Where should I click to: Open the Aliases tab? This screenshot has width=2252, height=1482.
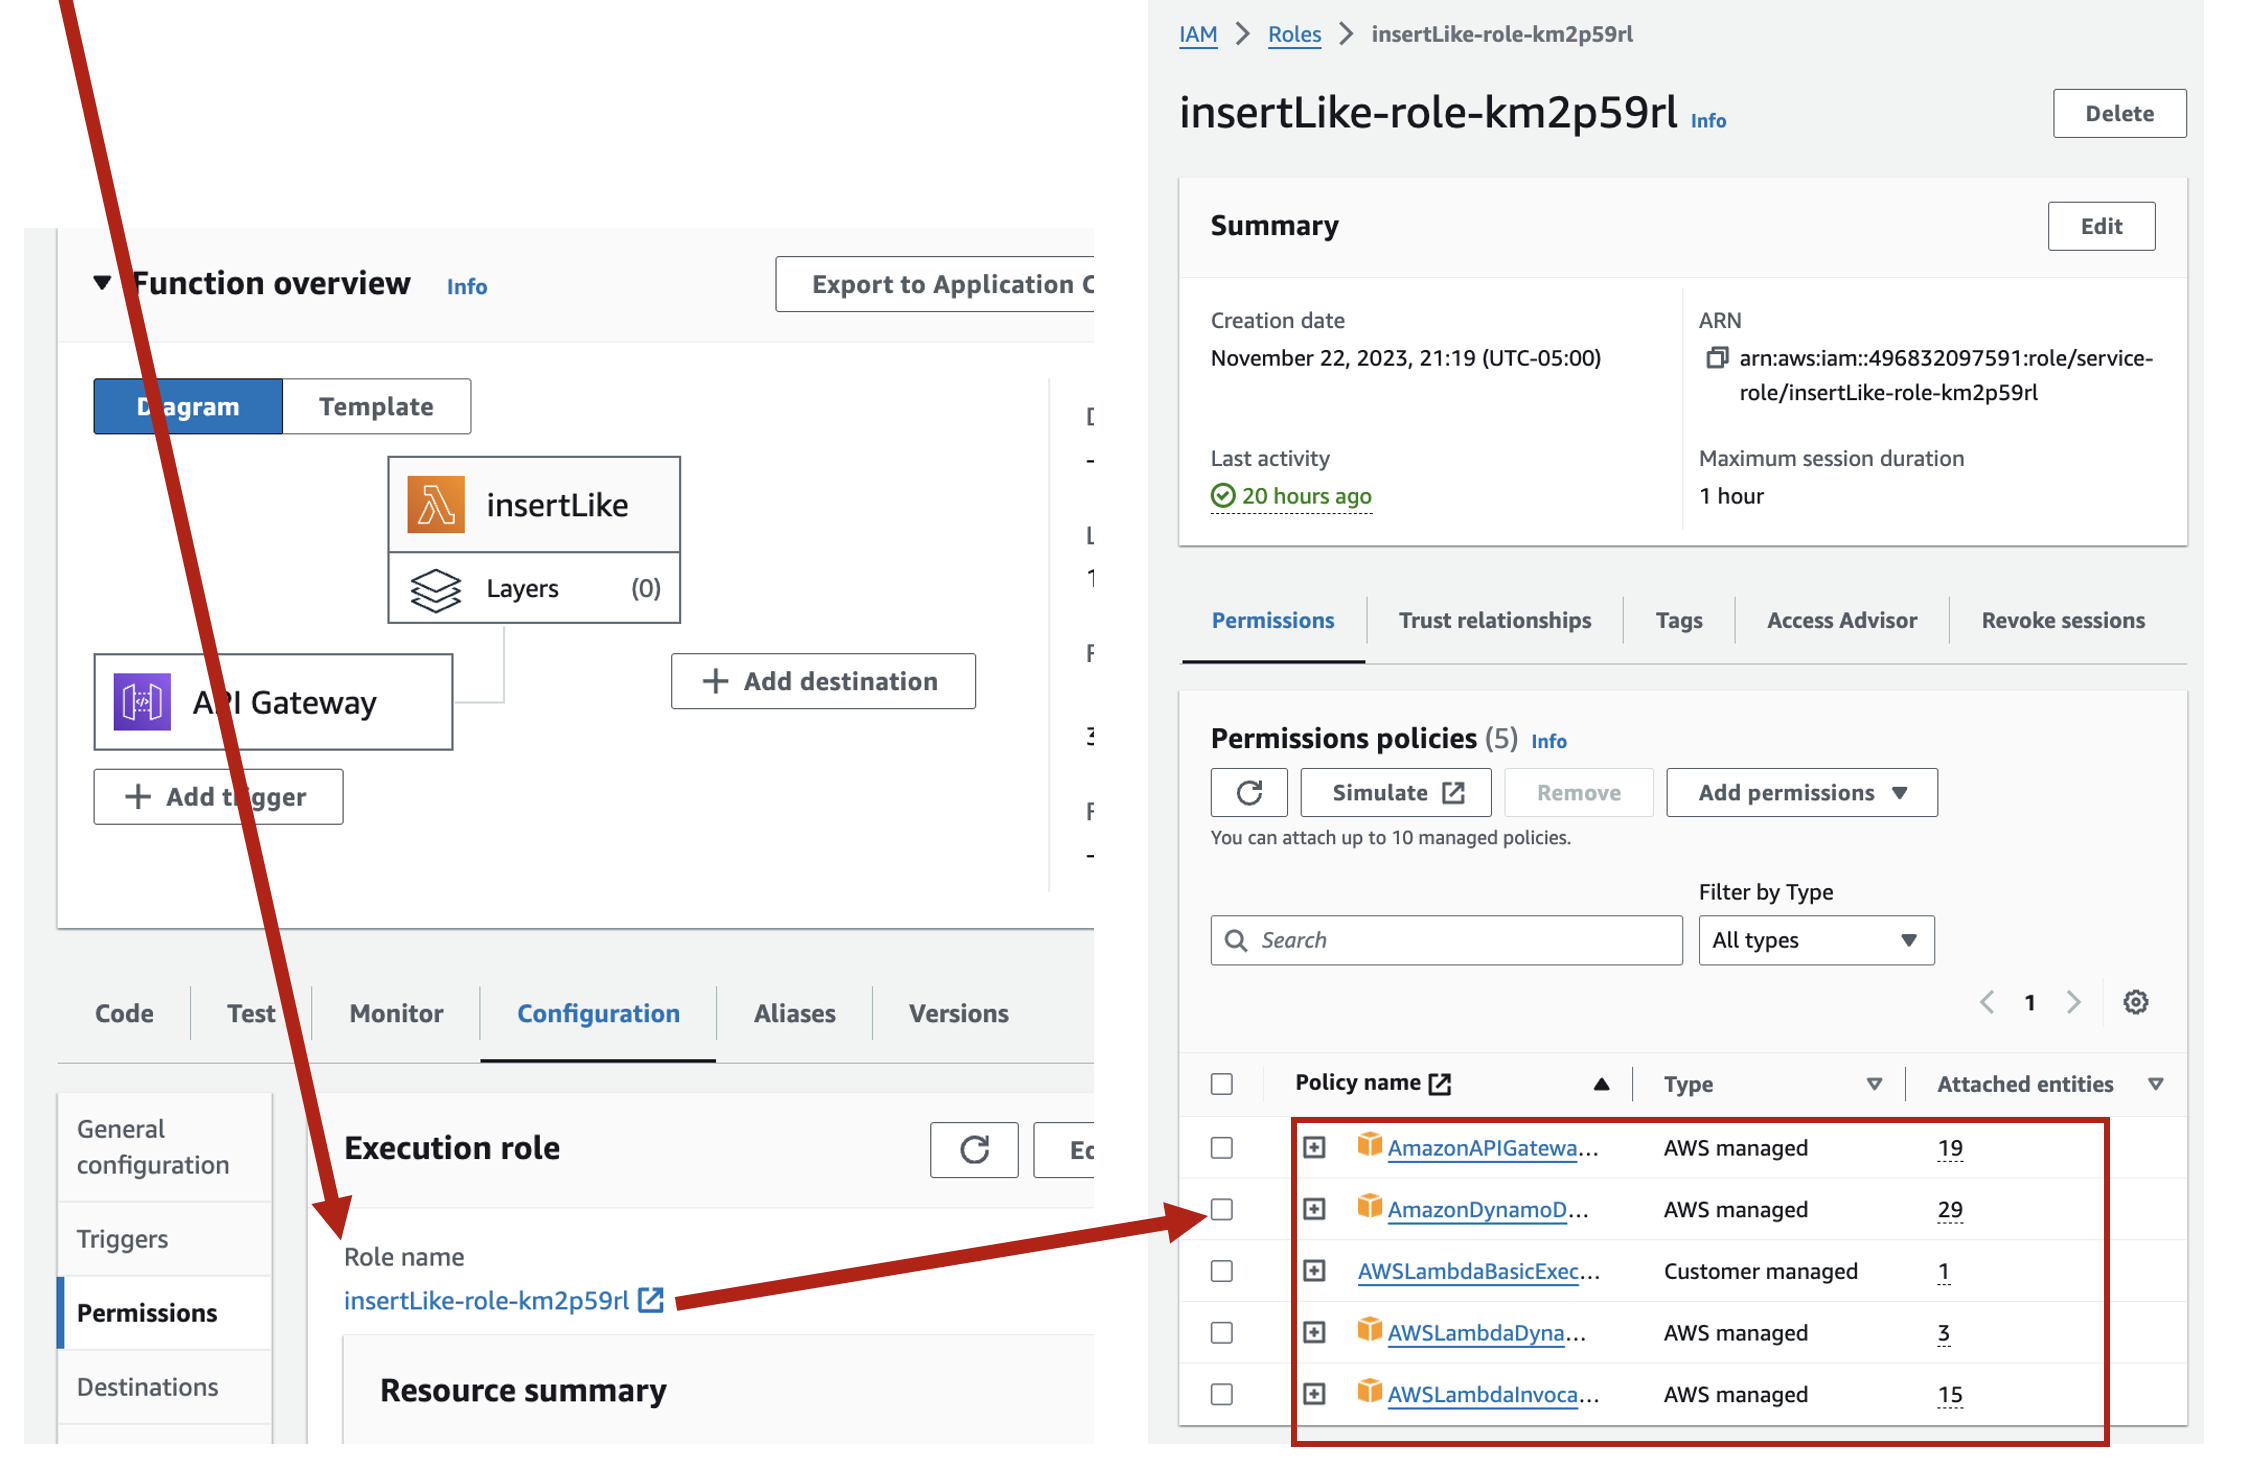[x=795, y=1013]
